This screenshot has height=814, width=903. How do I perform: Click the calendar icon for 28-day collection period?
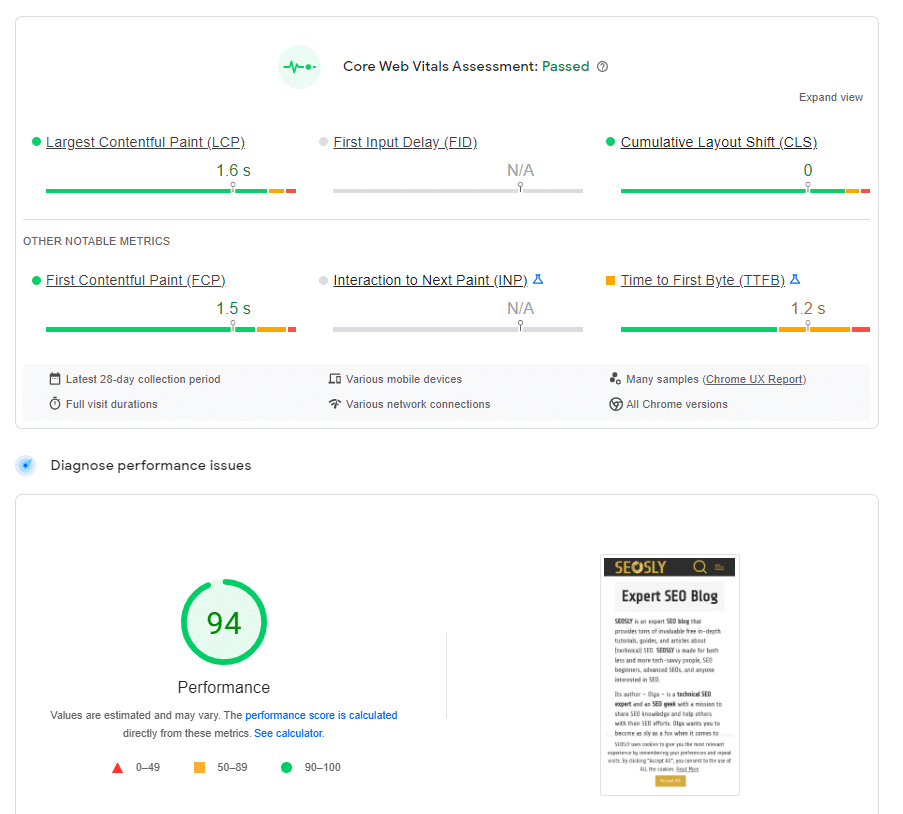click(x=54, y=379)
